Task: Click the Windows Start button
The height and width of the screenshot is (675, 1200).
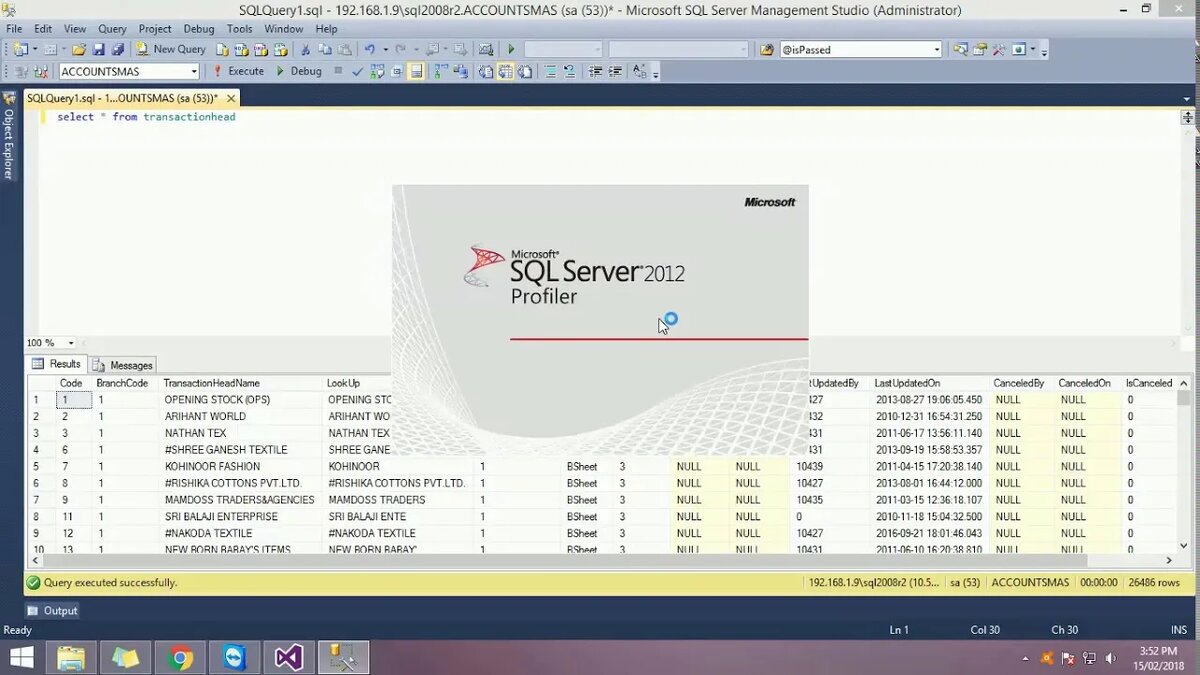Action: (x=21, y=657)
